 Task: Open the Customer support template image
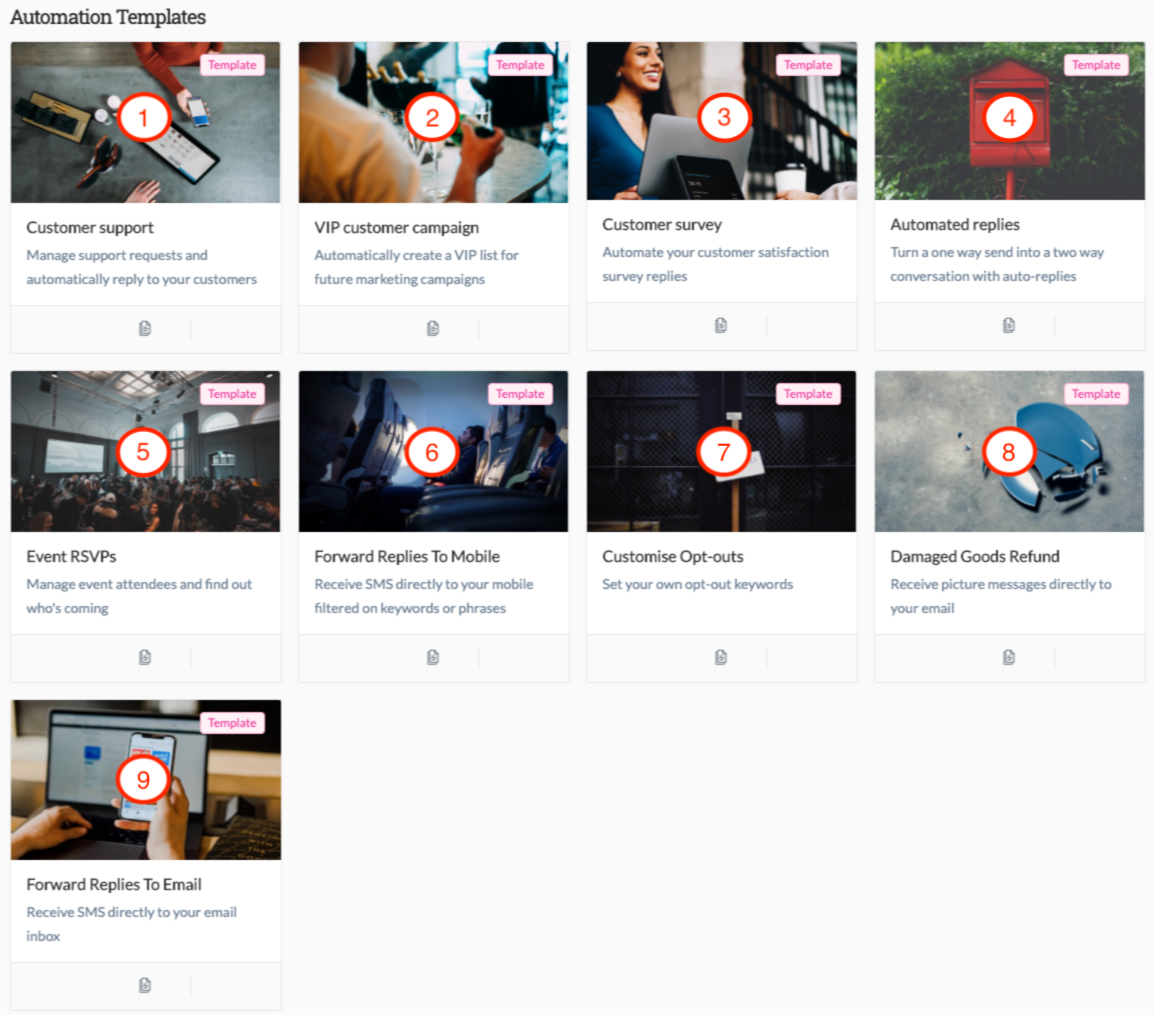pyautogui.click(x=145, y=122)
